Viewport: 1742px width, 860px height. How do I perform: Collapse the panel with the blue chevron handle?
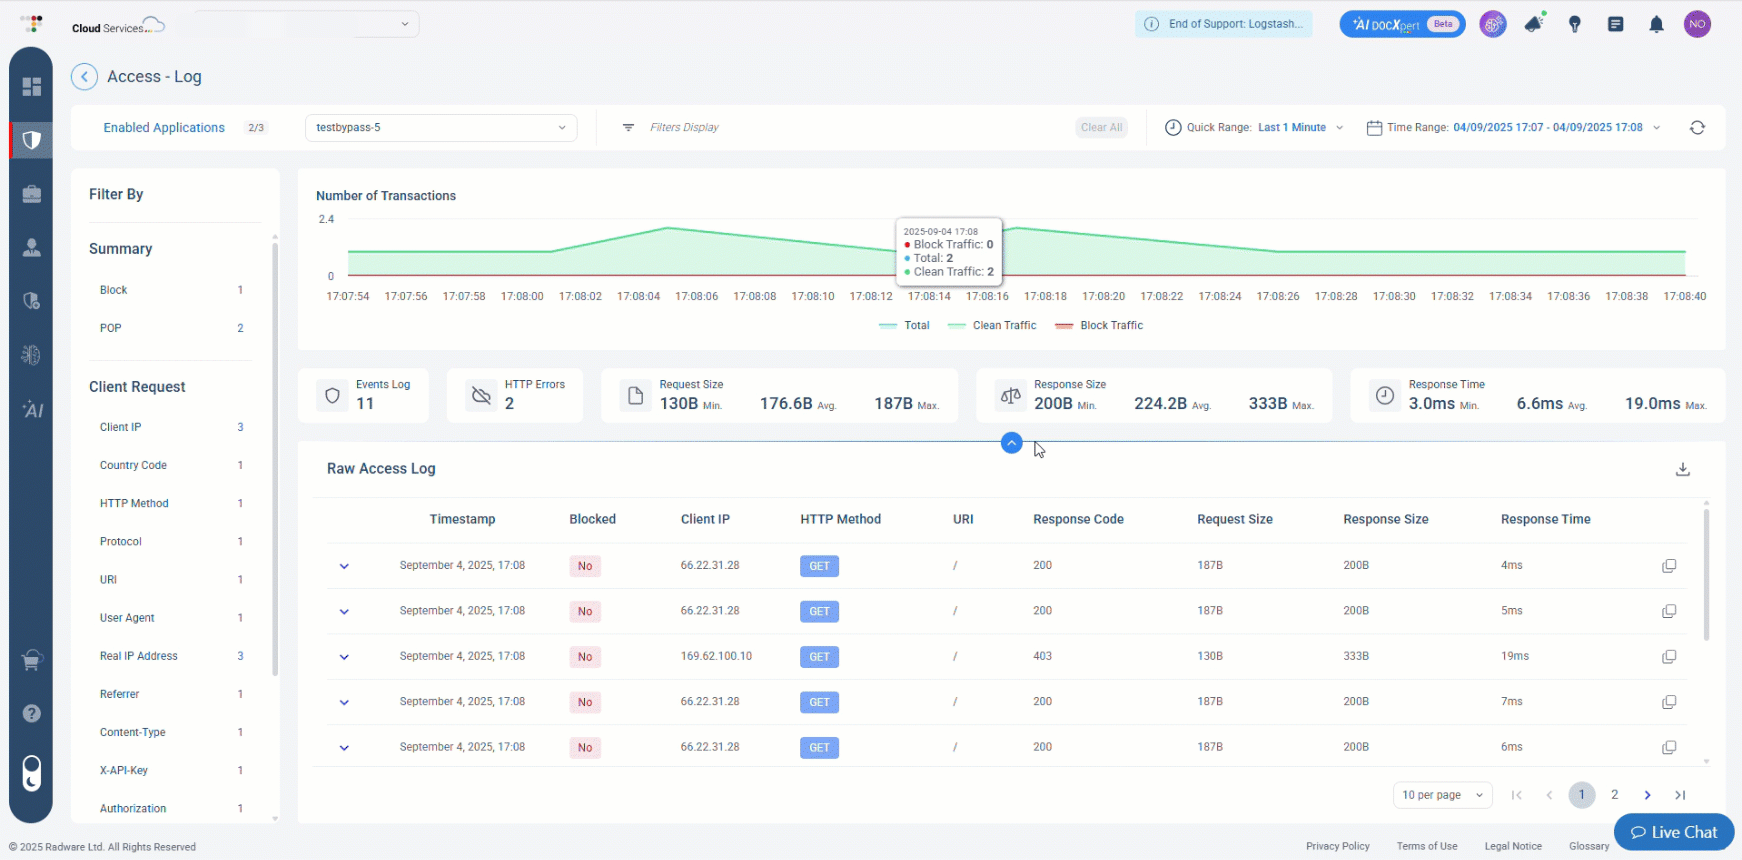tap(1011, 443)
